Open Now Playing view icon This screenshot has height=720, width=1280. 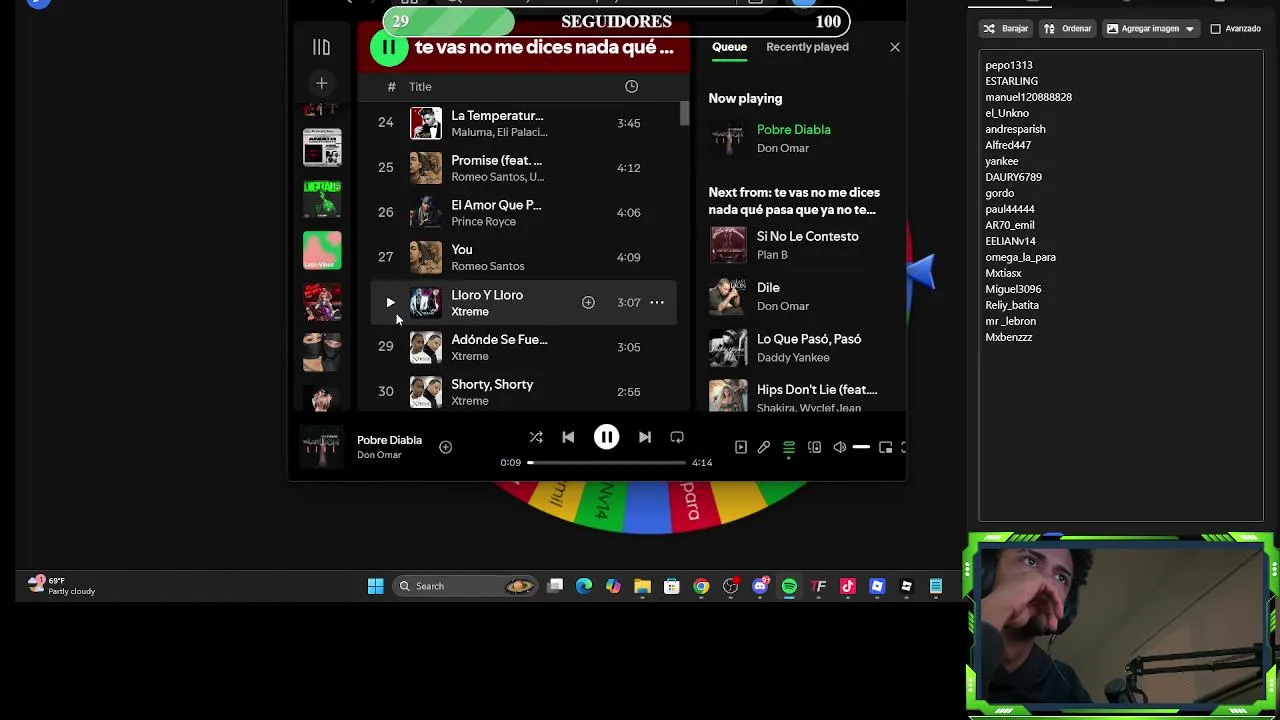741,447
